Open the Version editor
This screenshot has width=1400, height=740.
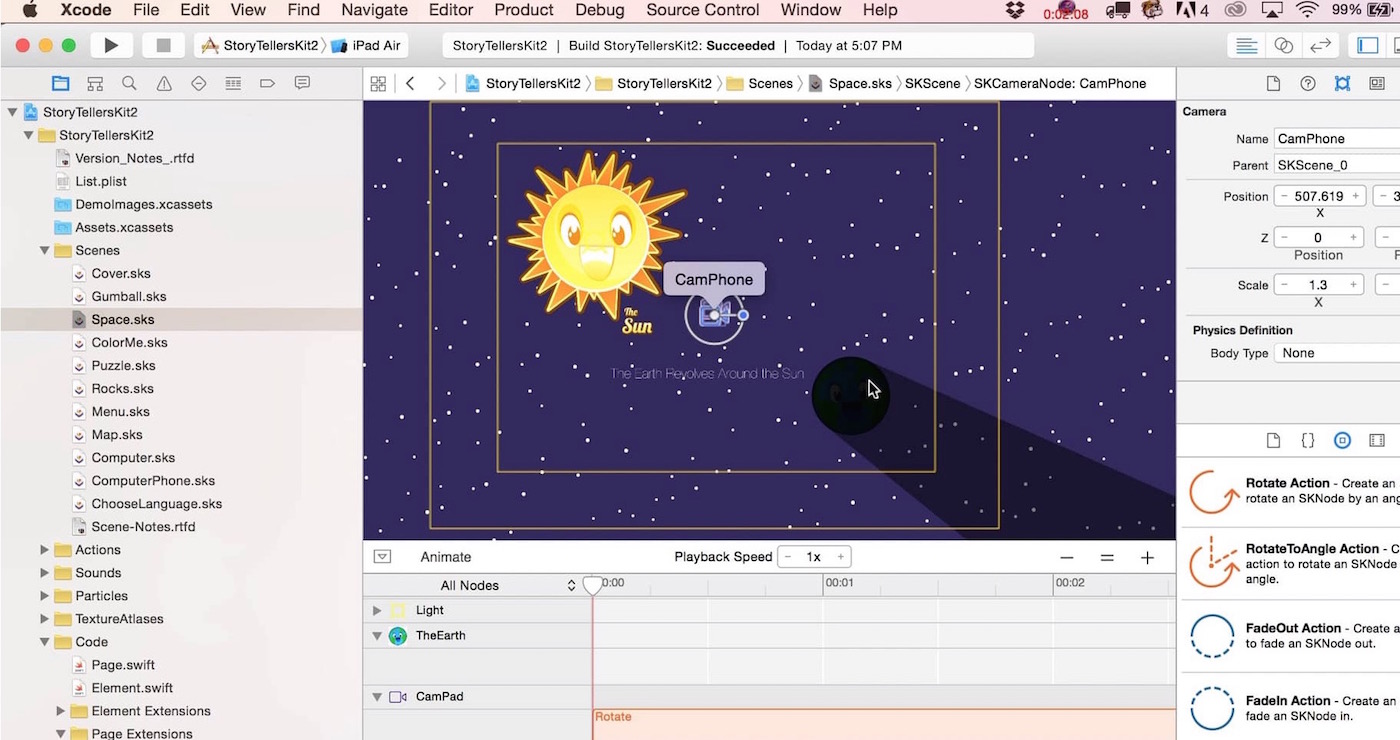tap(1320, 46)
